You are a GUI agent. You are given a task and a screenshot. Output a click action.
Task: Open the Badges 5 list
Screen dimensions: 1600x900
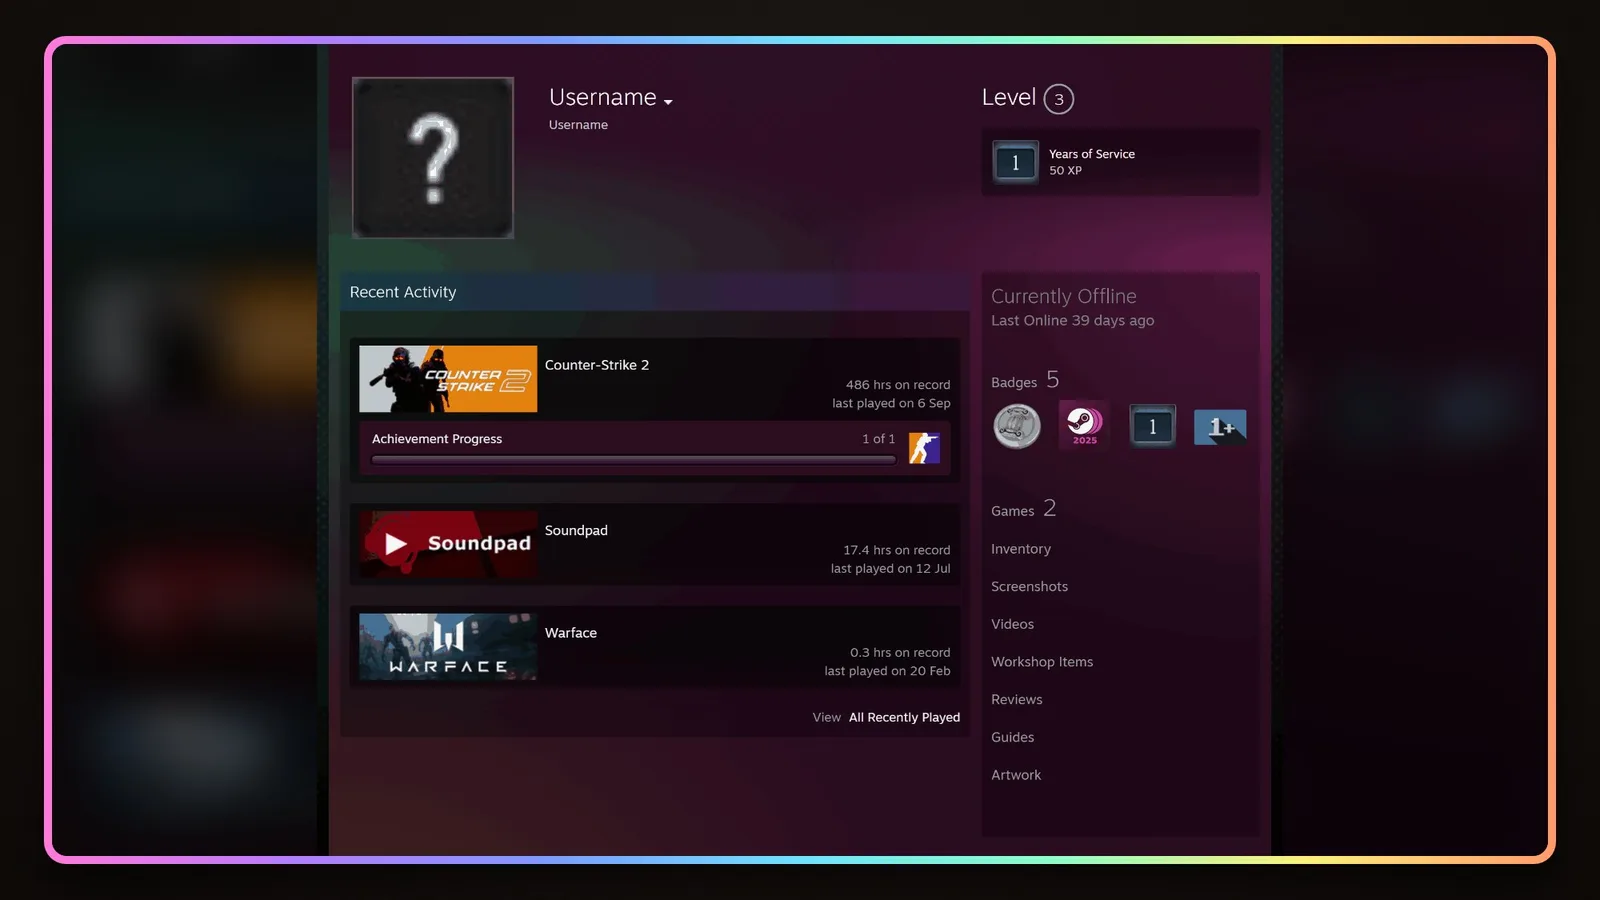(1025, 381)
